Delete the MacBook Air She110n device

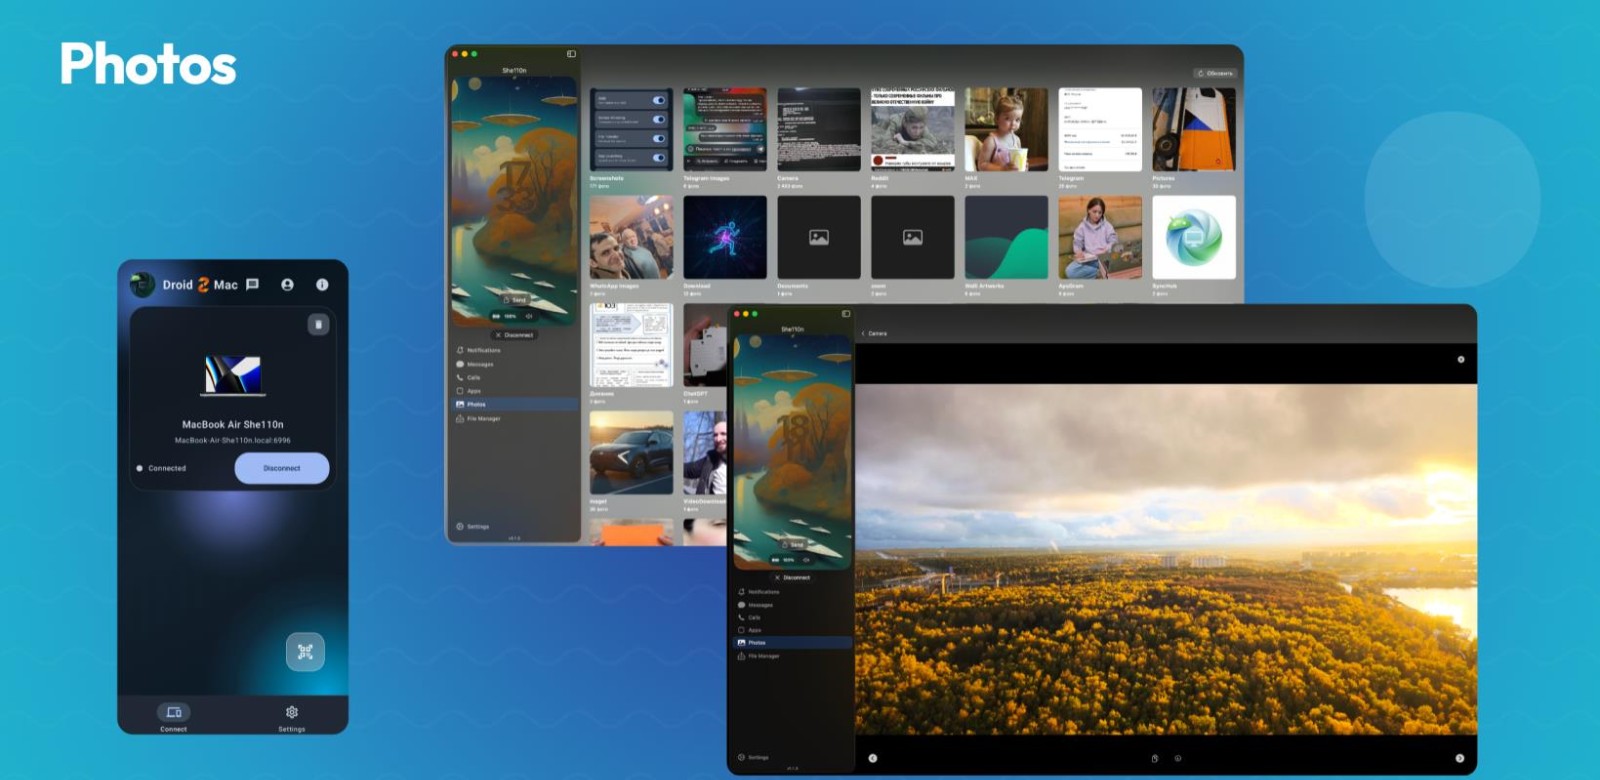point(318,324)
